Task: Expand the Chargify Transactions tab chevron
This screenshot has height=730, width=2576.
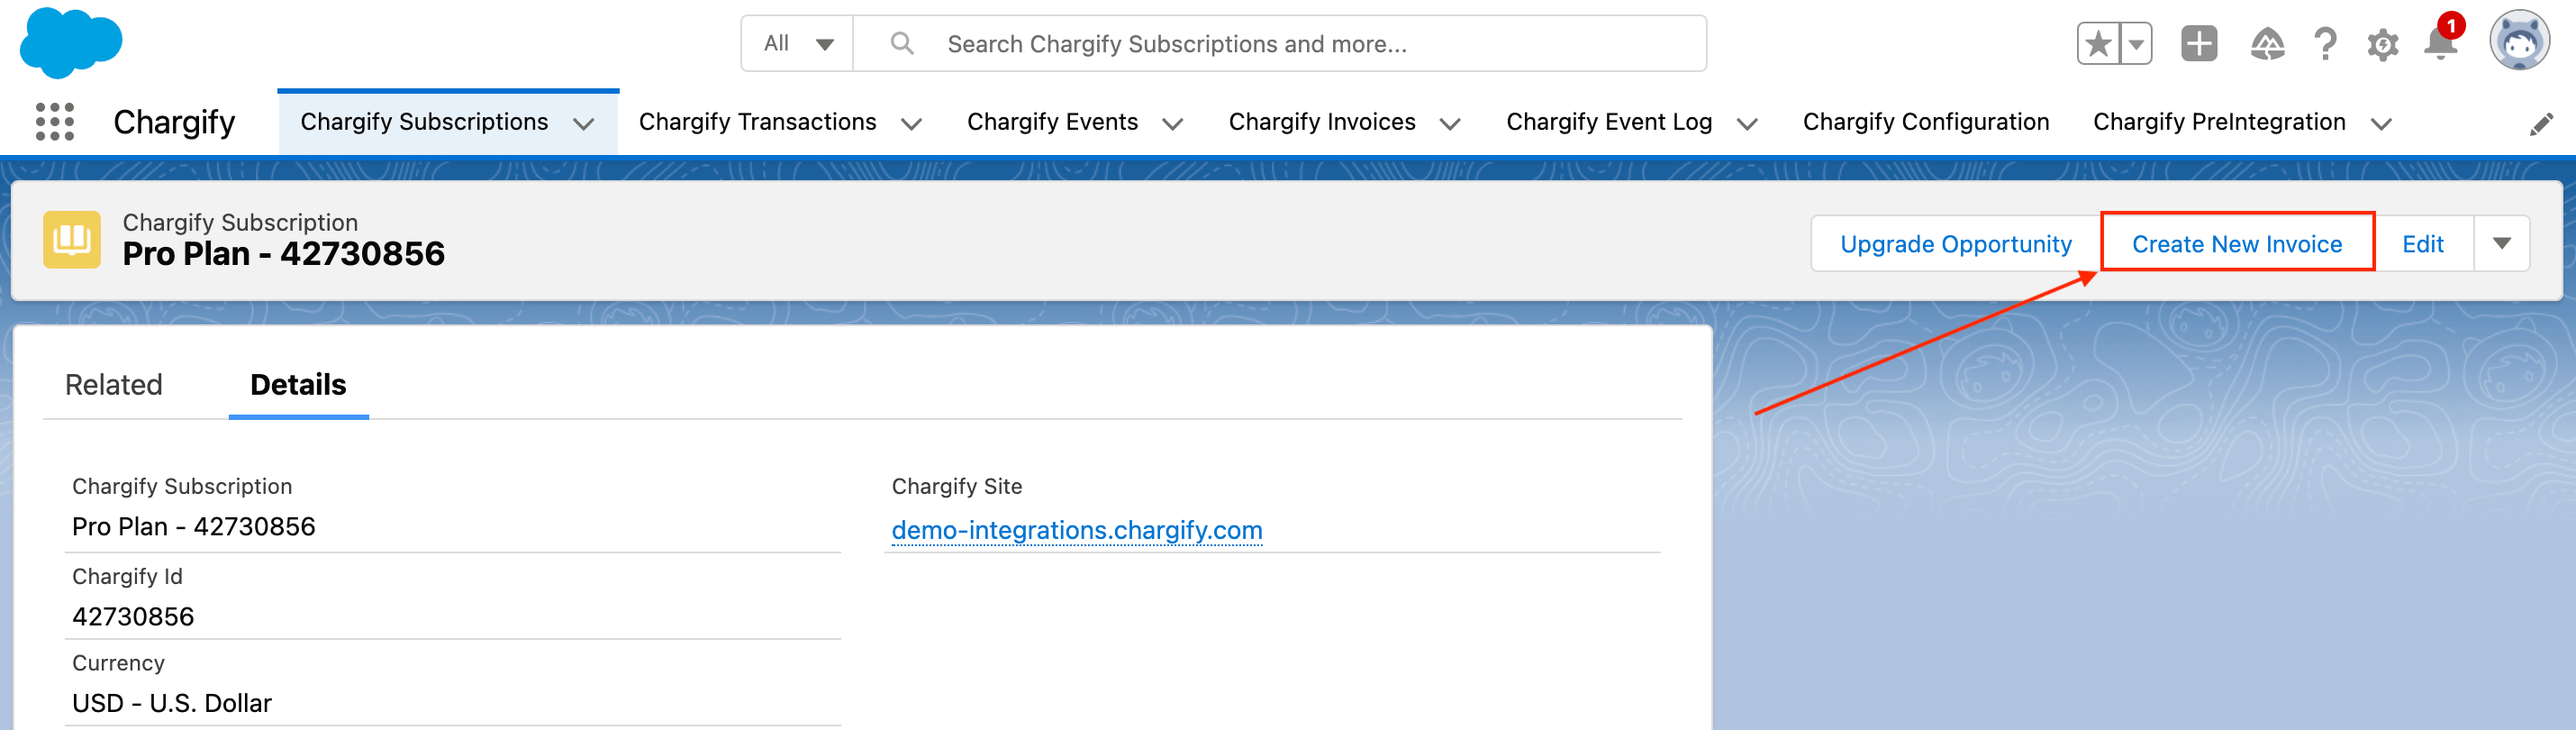Action: (x=911, y=124)
